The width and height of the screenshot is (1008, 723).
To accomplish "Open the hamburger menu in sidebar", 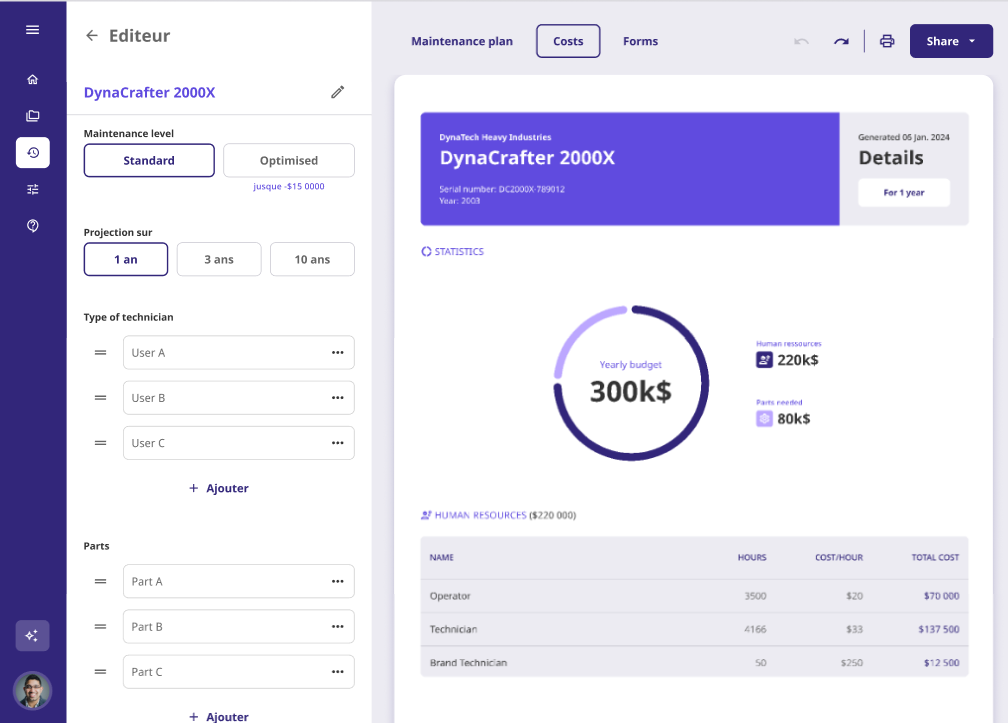I will [x=32, y=30].
